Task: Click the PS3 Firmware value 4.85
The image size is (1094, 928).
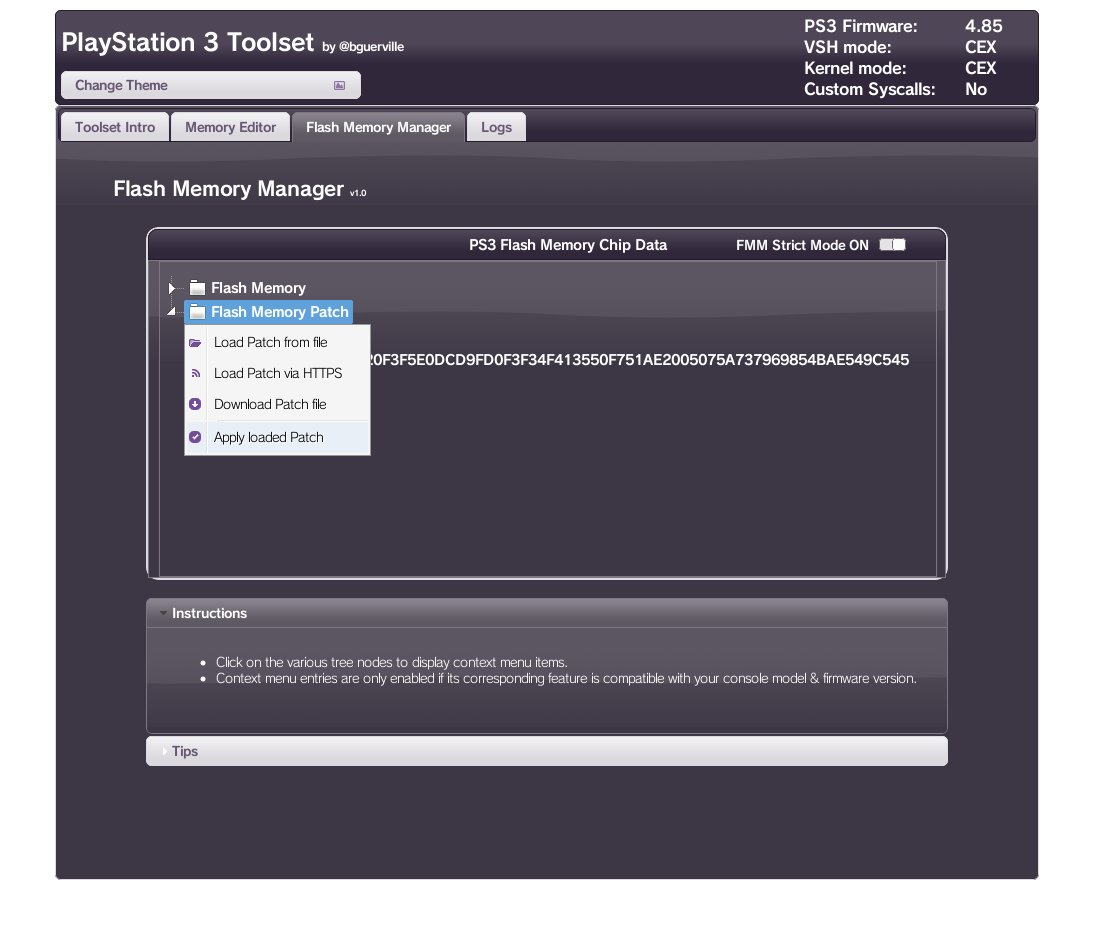Action: 984,27
